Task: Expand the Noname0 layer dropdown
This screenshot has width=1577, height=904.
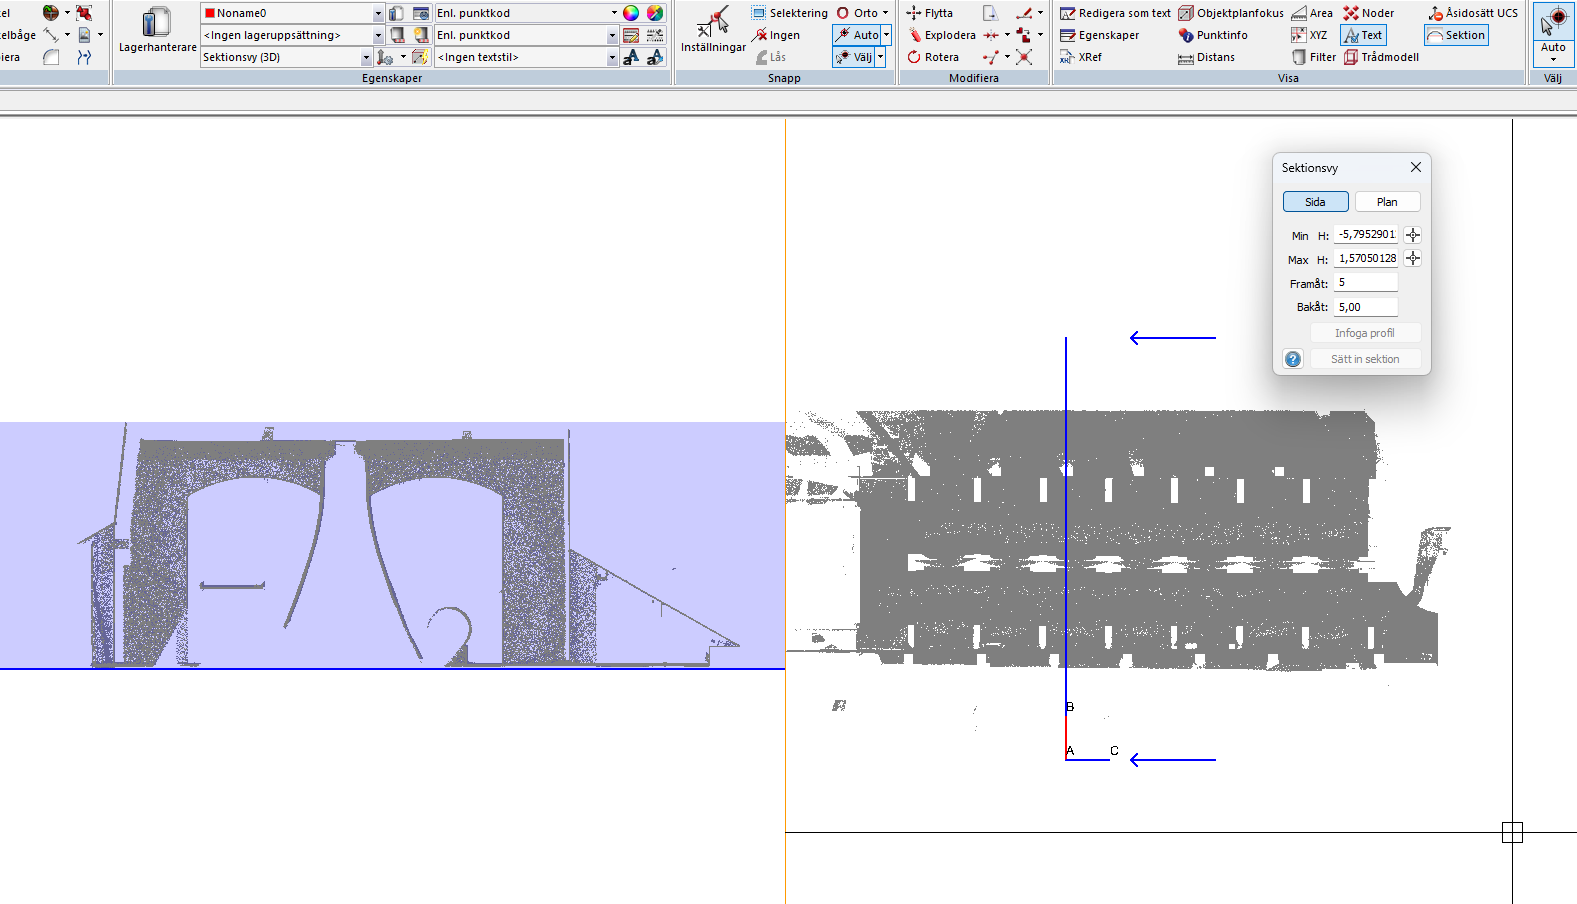Action: click(378, 13)
